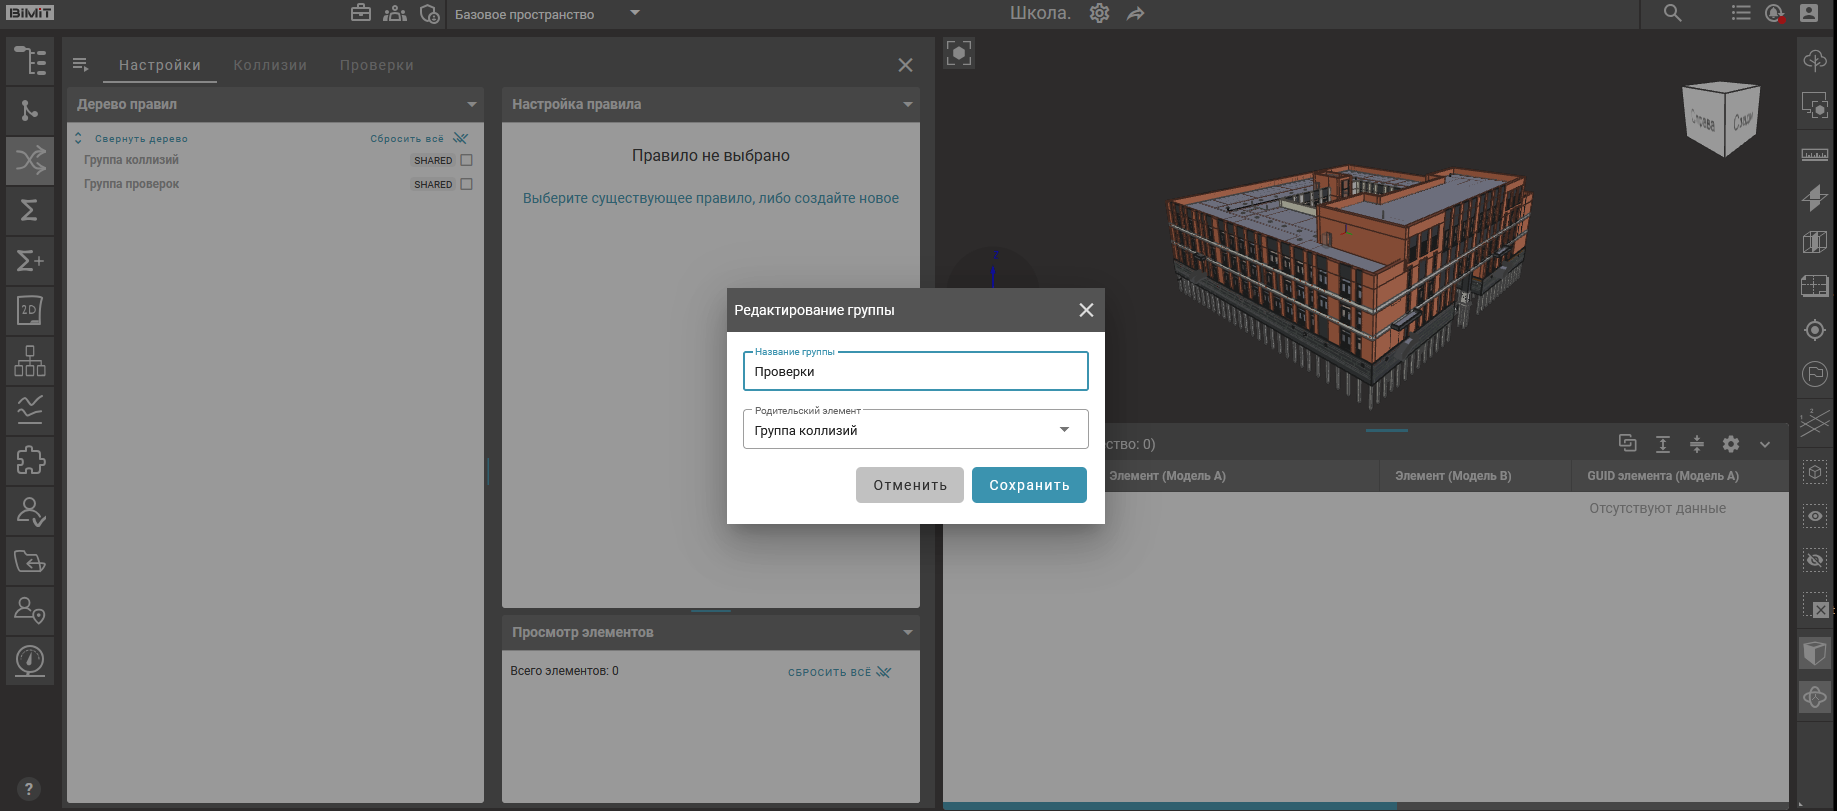1837x811 pixels.
Task: Toggle the hidden-eye visibility icon in right toolbar
Action: (x=1814, y=560)
